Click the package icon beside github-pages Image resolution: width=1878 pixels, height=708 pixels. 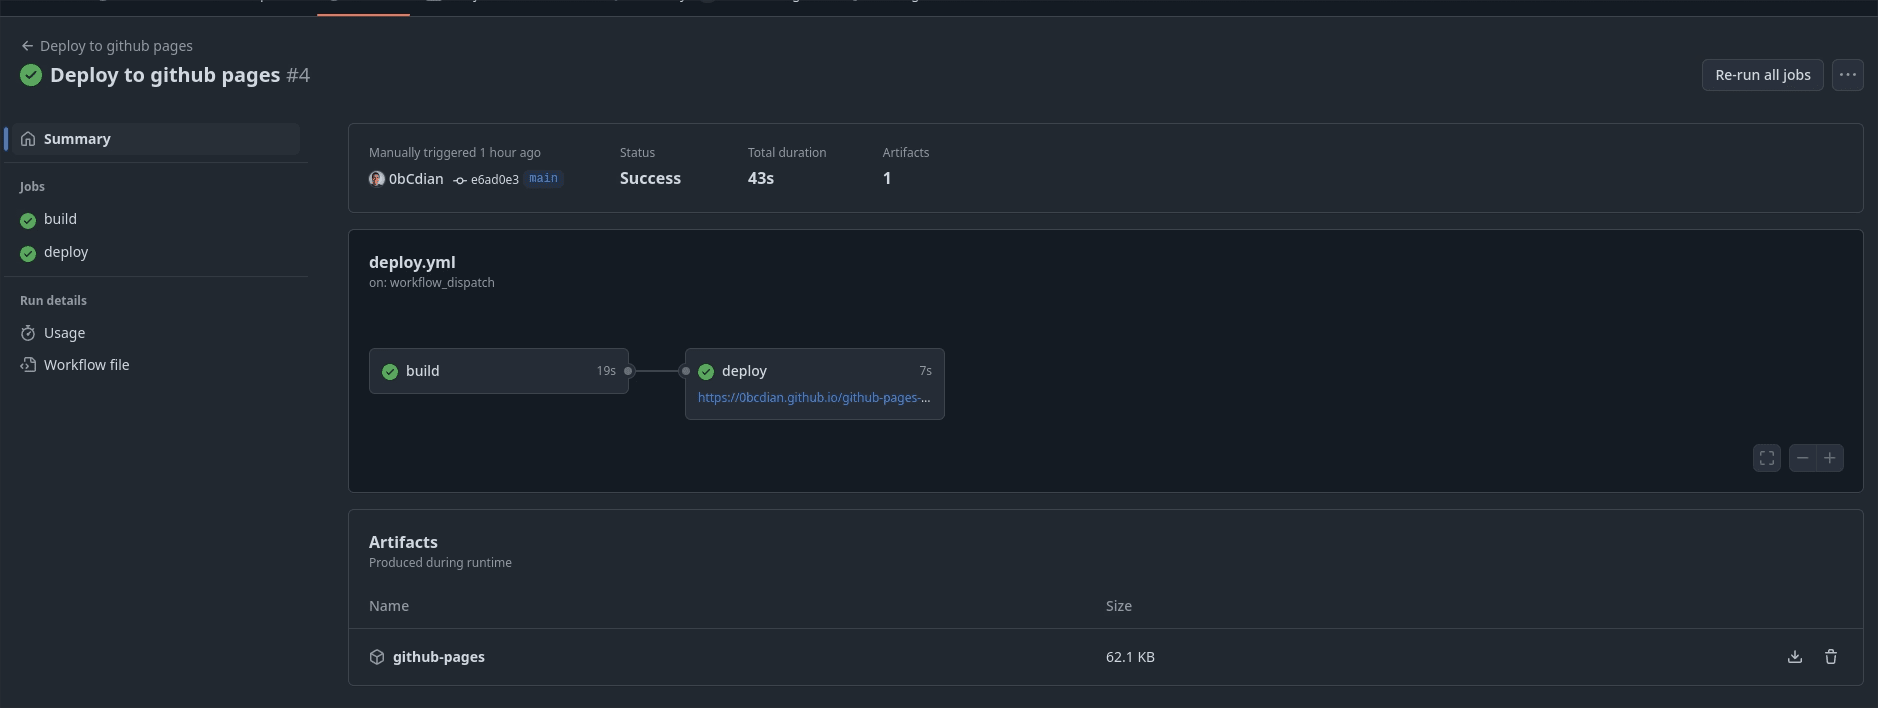377,657
